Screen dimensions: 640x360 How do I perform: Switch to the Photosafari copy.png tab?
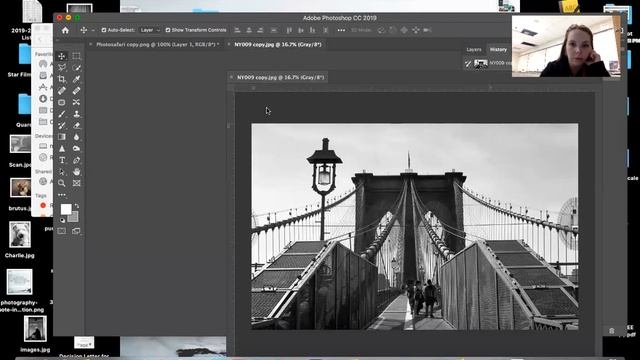click(158, 44)
